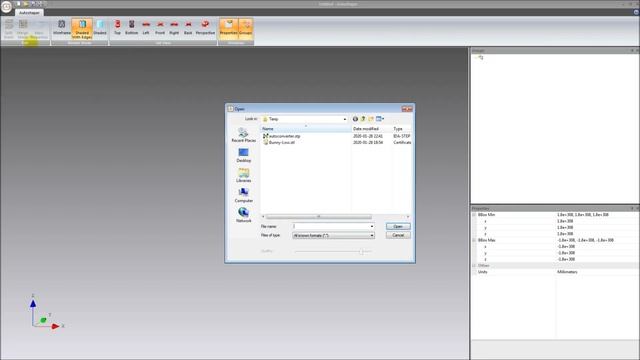Click the Properties panel title bar
640x360 pixels.
click(554, 208)
